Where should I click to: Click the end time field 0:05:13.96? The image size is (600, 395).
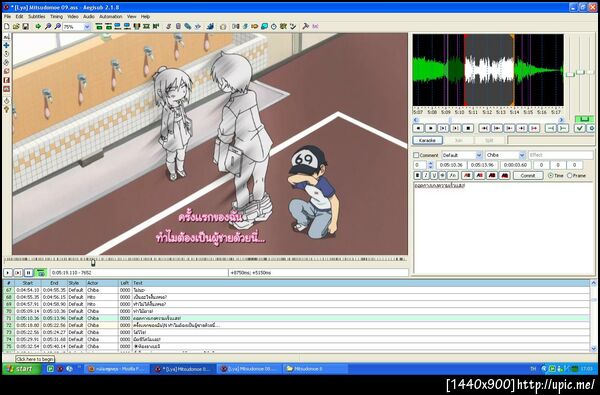pyautogui.click(x=483, y=165)
